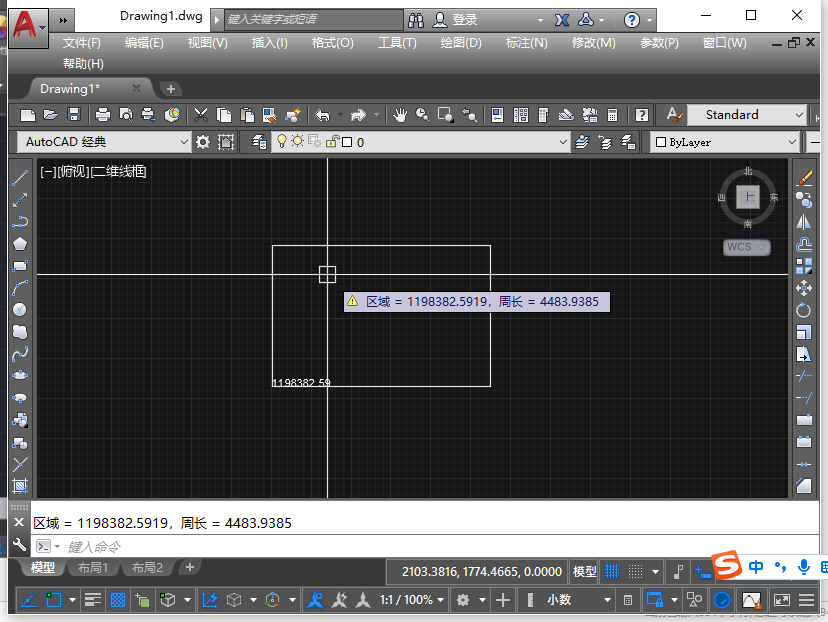This screenshot has height=622, width=828.
Task: Expand the undo history dropdown arrow
Action: click(340, 115)
